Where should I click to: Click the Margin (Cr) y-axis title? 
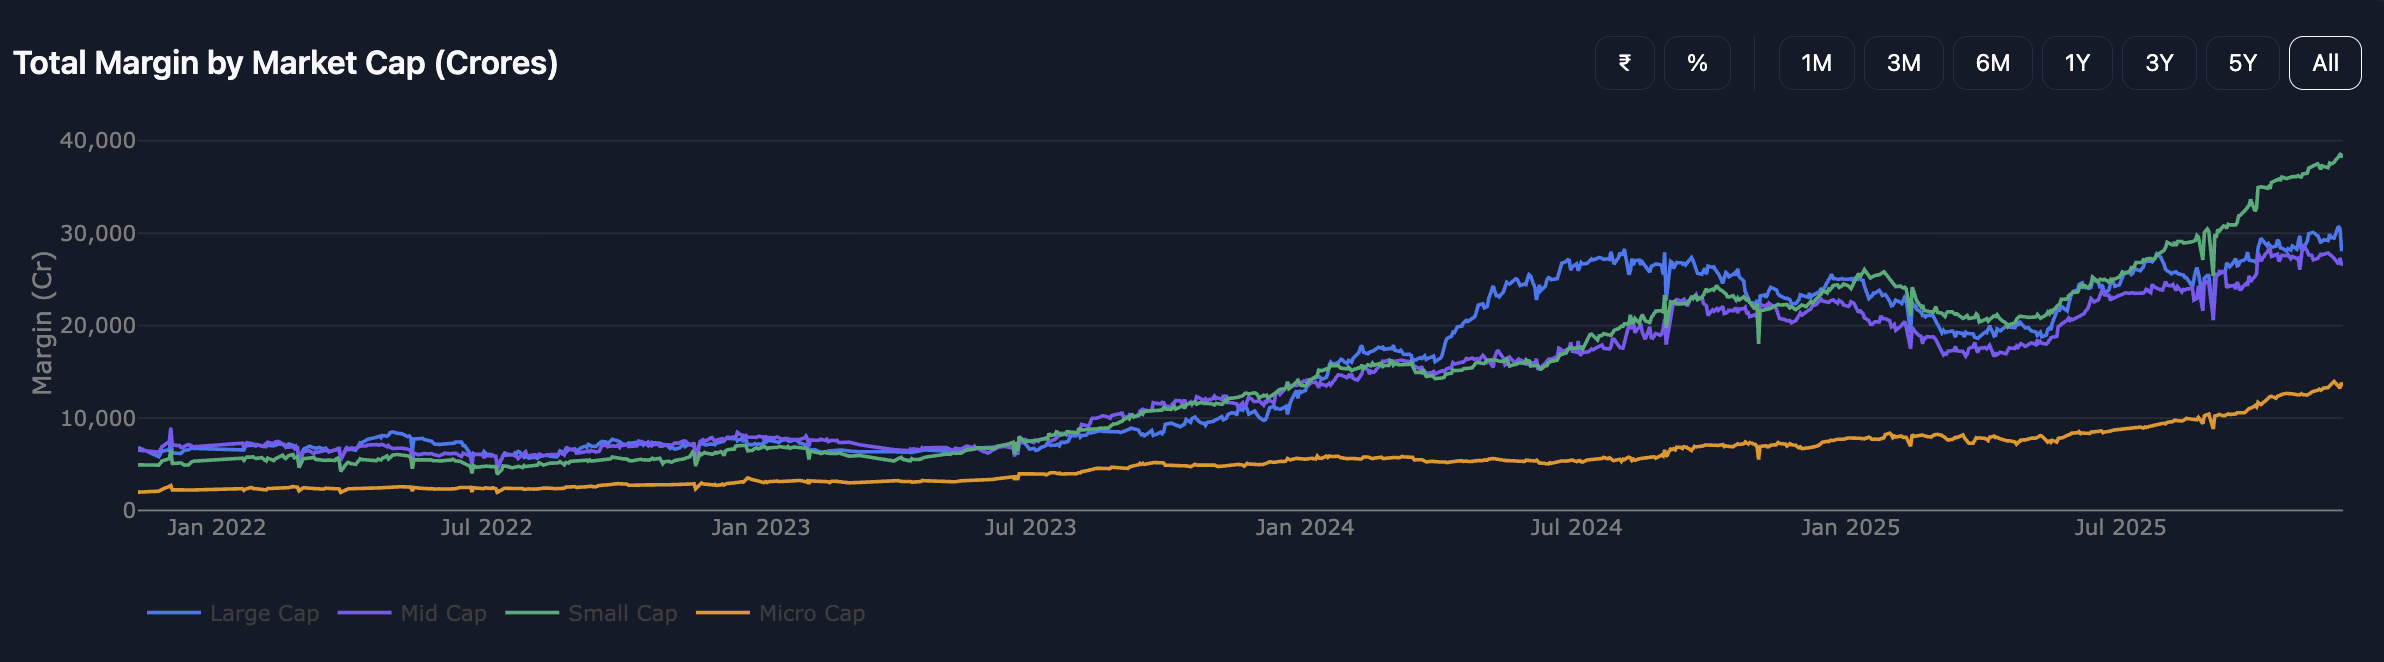(x=42, y=323)
